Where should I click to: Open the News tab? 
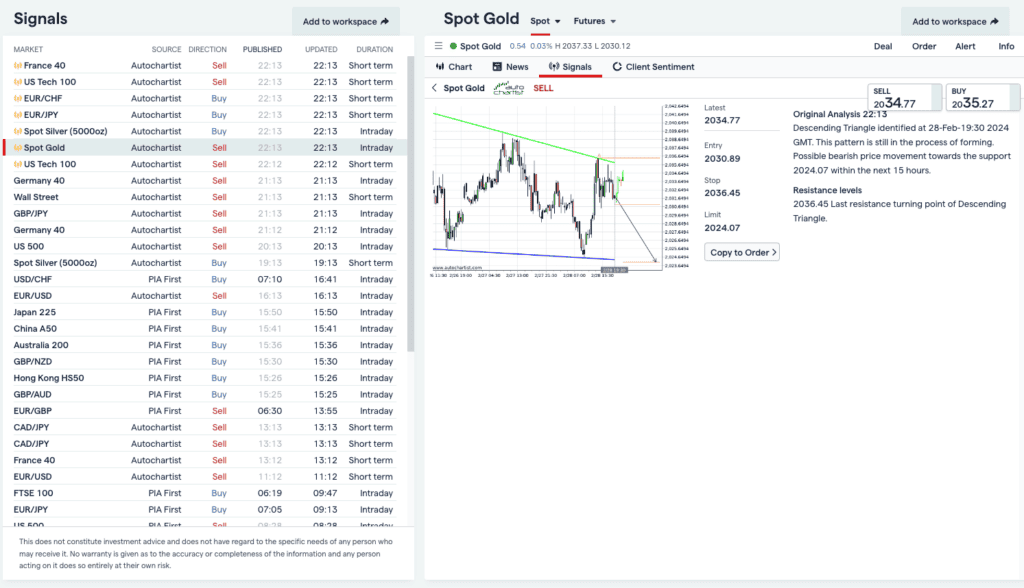coord(510,67)
